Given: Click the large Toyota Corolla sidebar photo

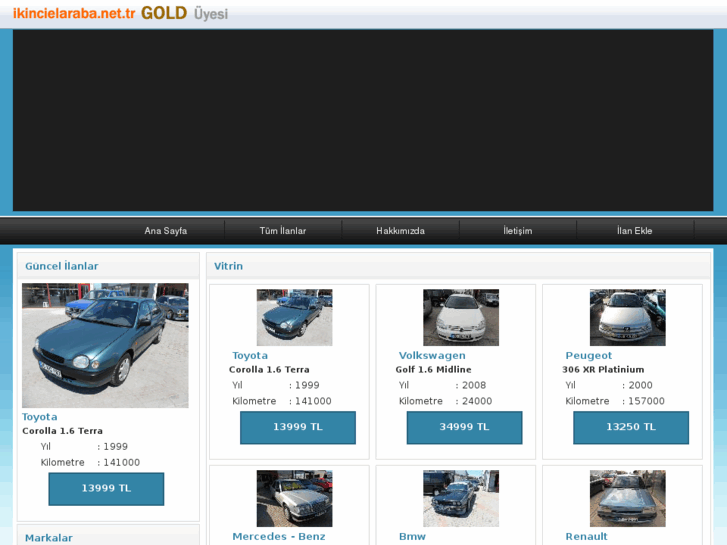Looking at the screenshot, I should click(105, 345).
